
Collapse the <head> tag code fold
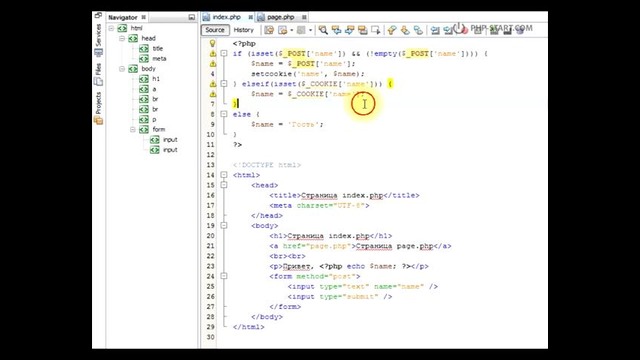224,185
